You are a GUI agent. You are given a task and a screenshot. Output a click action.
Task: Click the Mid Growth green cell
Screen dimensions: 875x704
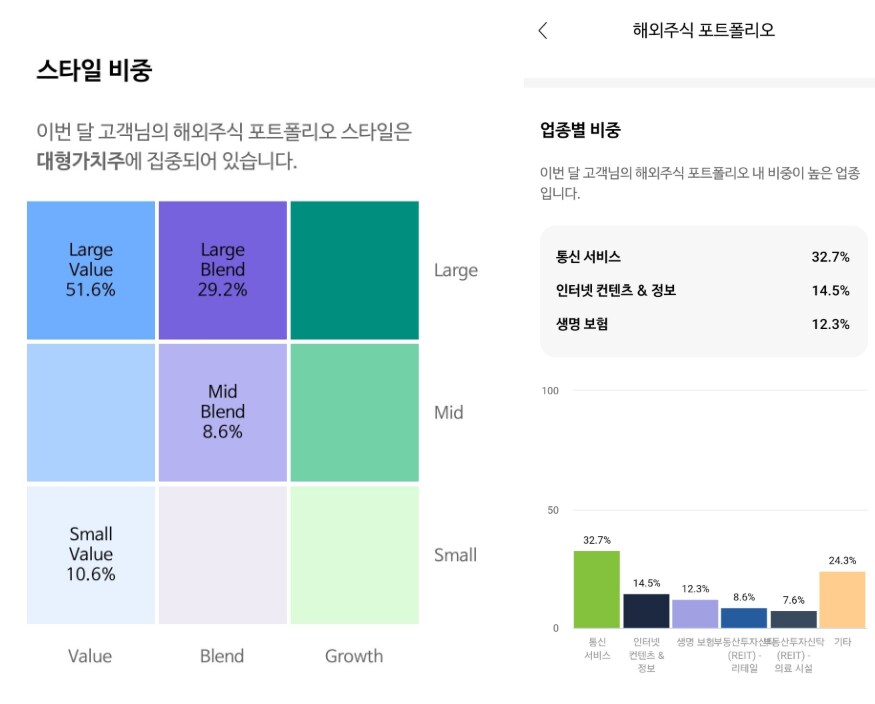click(354, 412)
